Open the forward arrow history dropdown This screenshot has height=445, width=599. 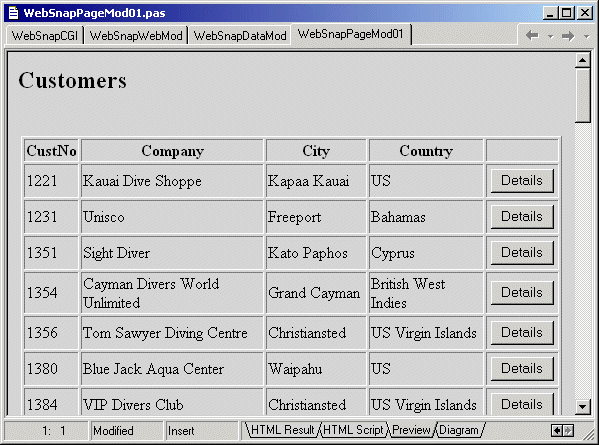586,37
